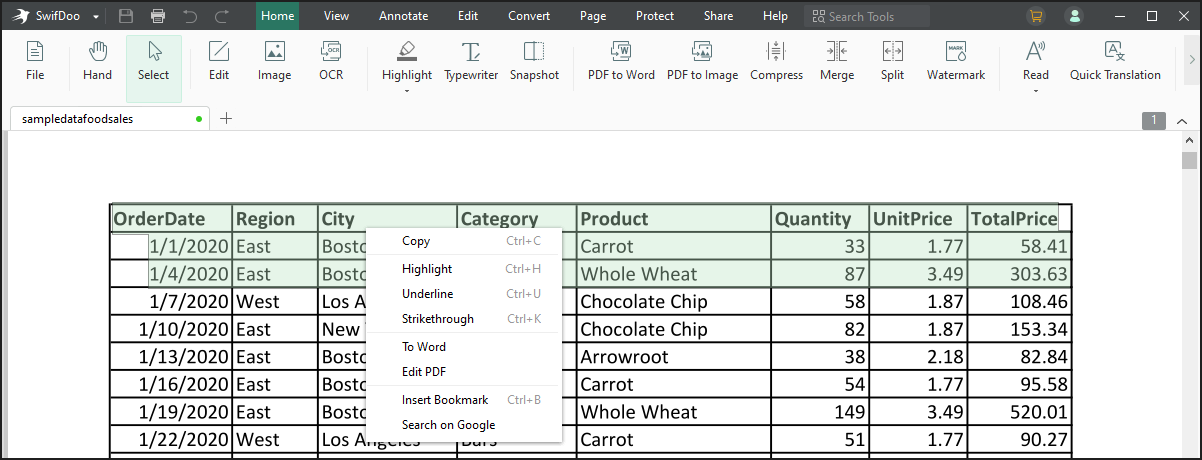
Task: Collapse ribbon with the up chevron
Action: point(1182,120)
